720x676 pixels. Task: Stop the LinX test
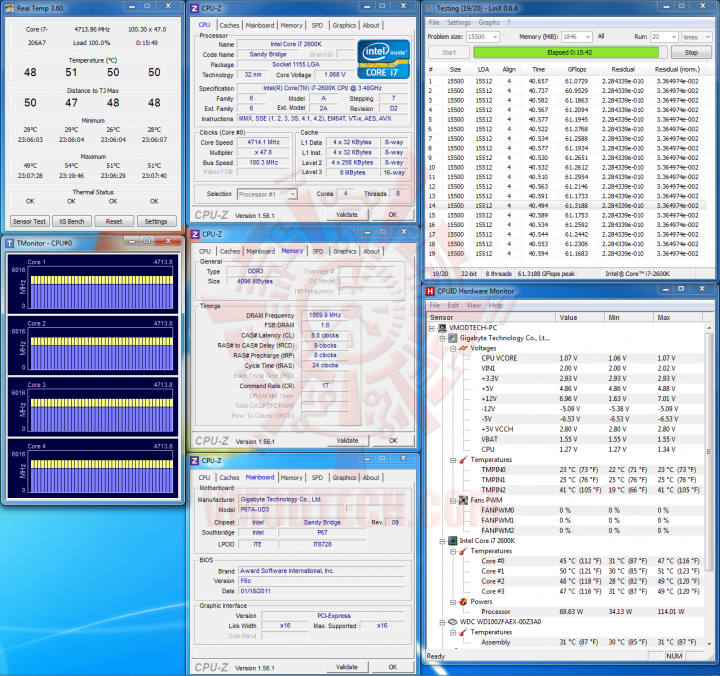point(691,52)
